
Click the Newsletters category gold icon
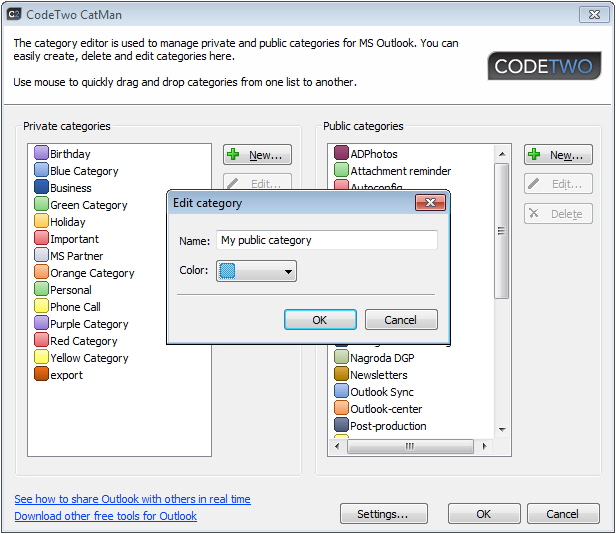(x=341, y=374)
